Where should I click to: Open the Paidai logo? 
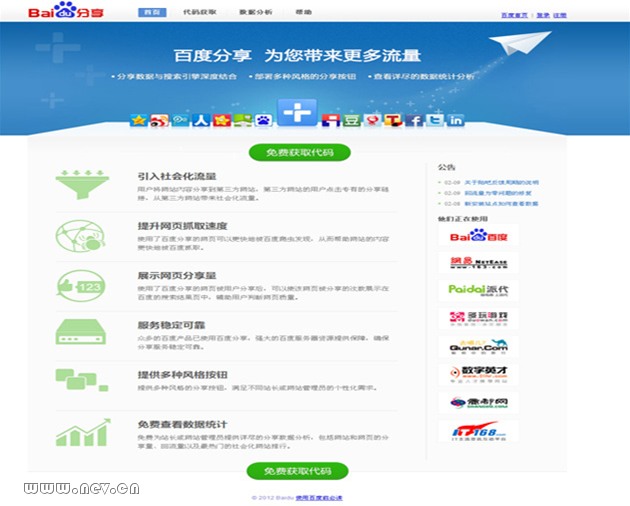pos(478,290)
